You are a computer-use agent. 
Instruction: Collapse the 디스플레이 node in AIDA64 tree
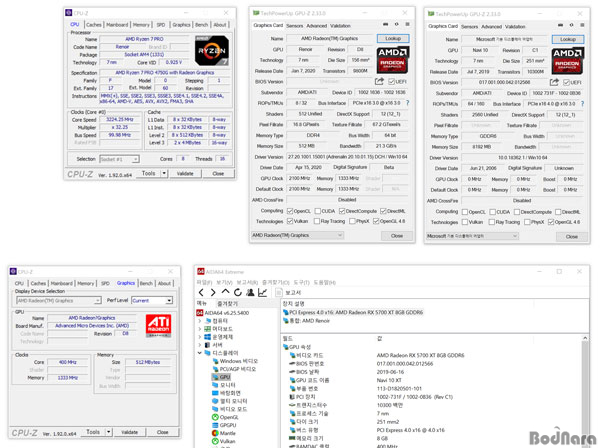(x=200, y=353)
